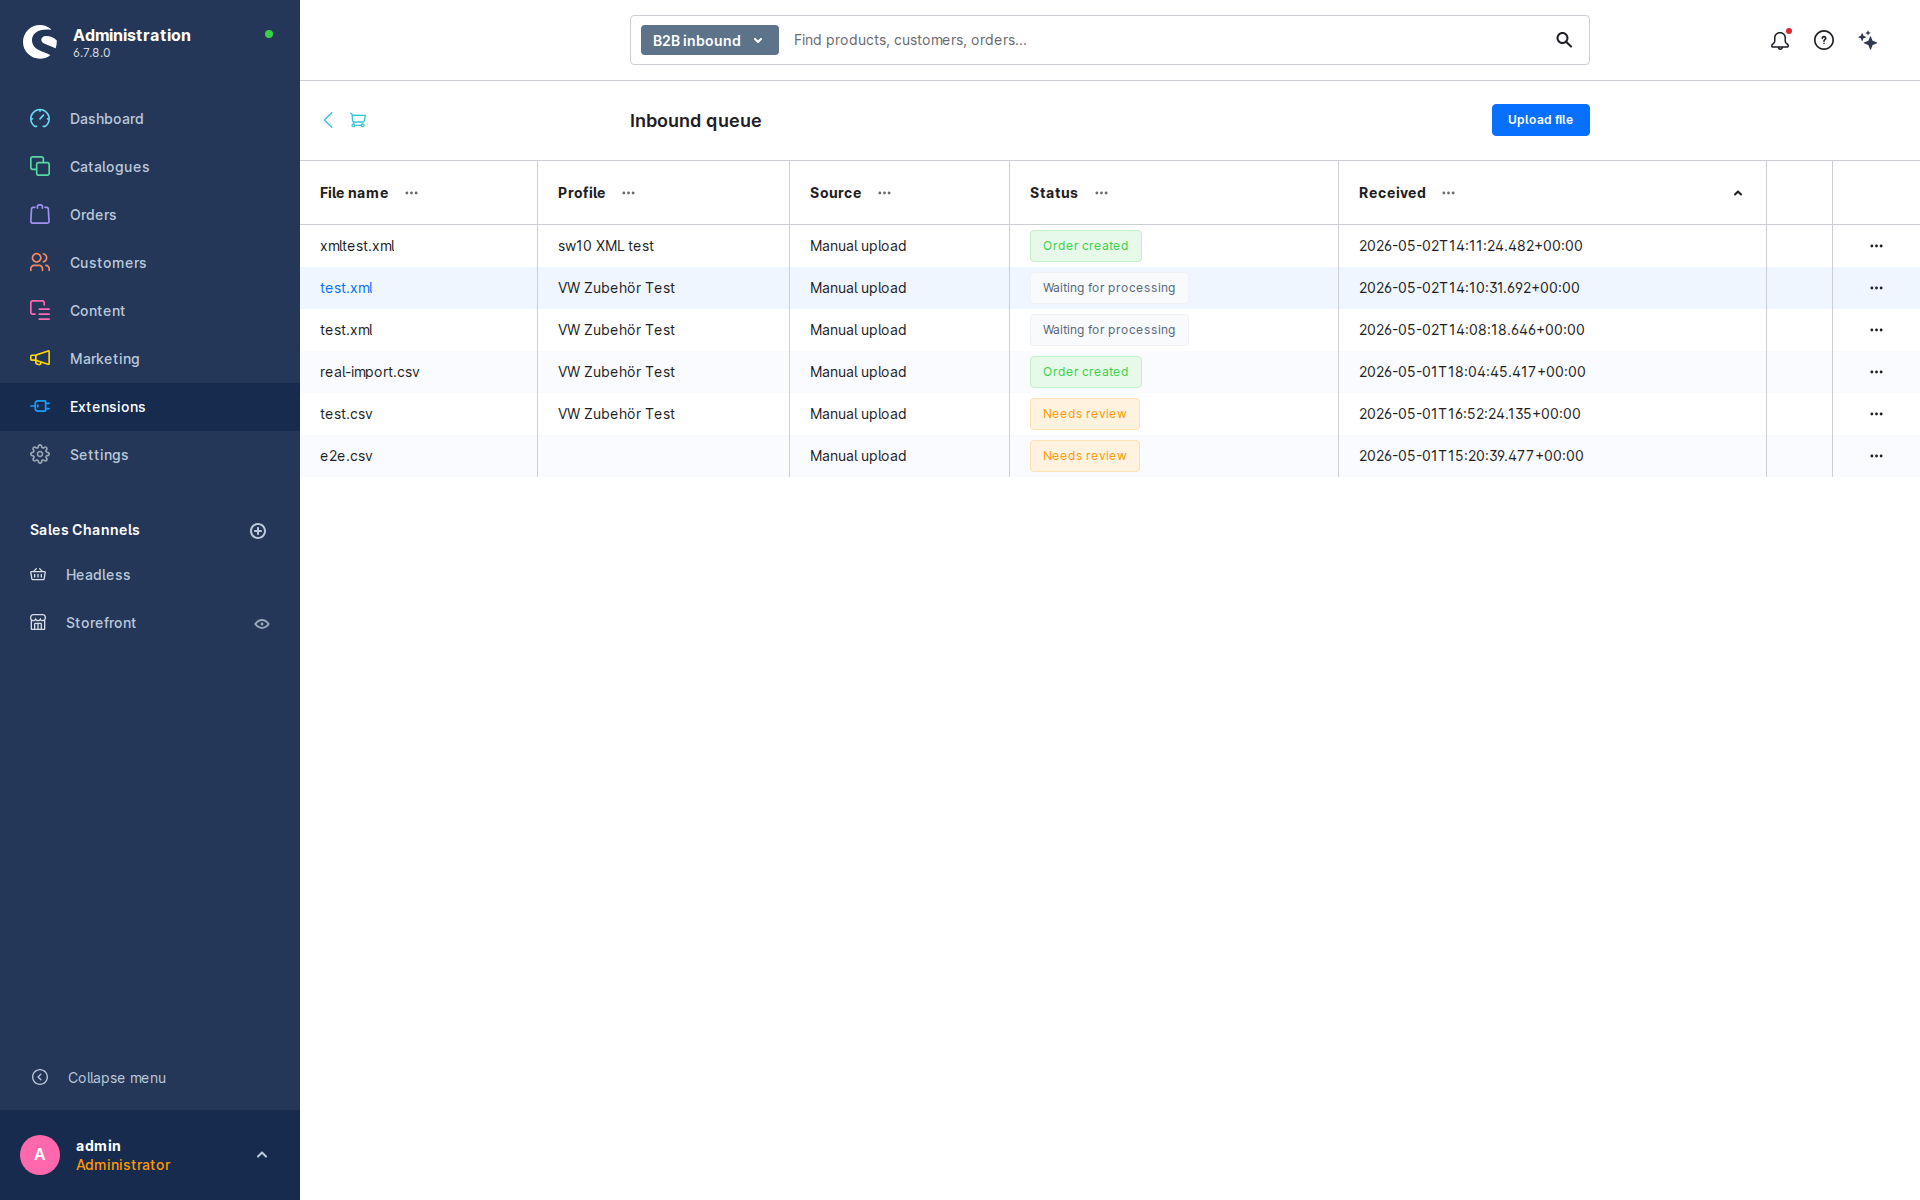Open Dashboard in the sidebar
The image size is (1920, 1200).
coord(150,119)
